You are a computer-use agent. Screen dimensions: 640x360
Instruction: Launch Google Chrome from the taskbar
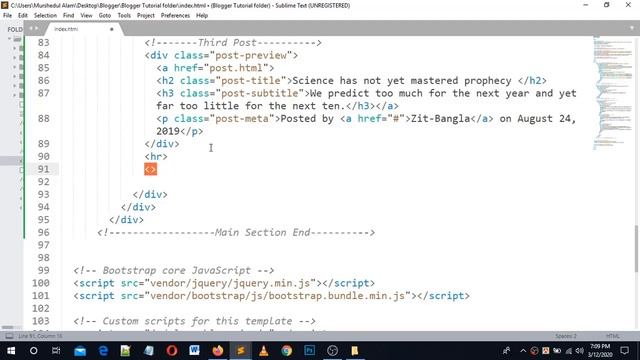287,351
